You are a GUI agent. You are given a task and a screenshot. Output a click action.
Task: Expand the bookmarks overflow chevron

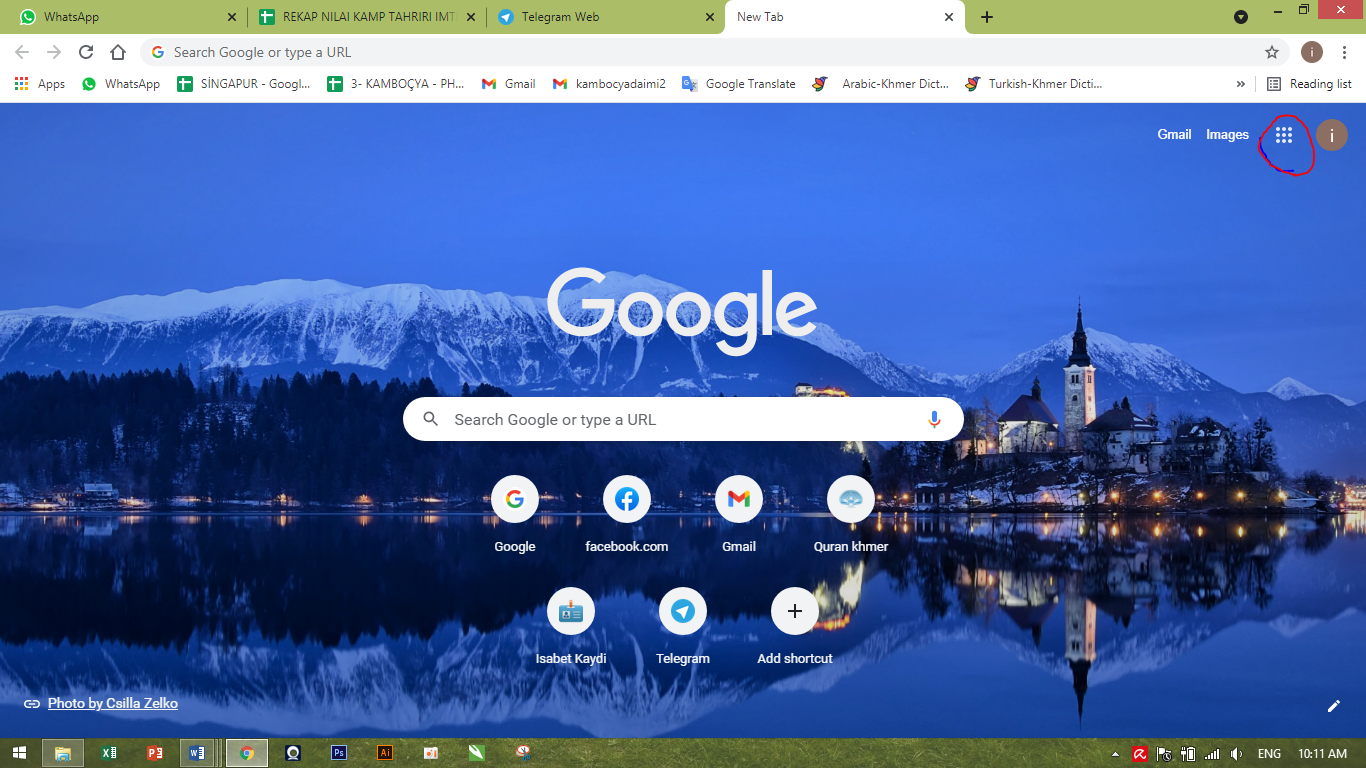pos(1240,84)
